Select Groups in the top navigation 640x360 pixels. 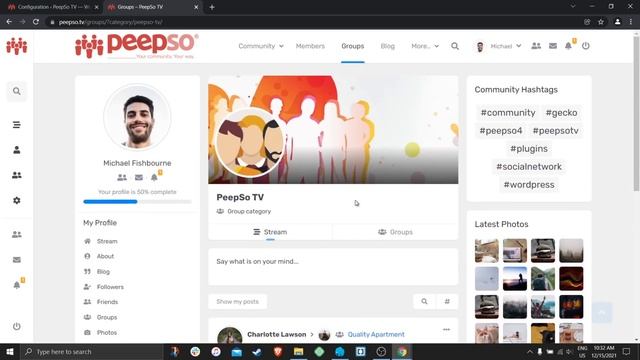[x=353, y=46]
